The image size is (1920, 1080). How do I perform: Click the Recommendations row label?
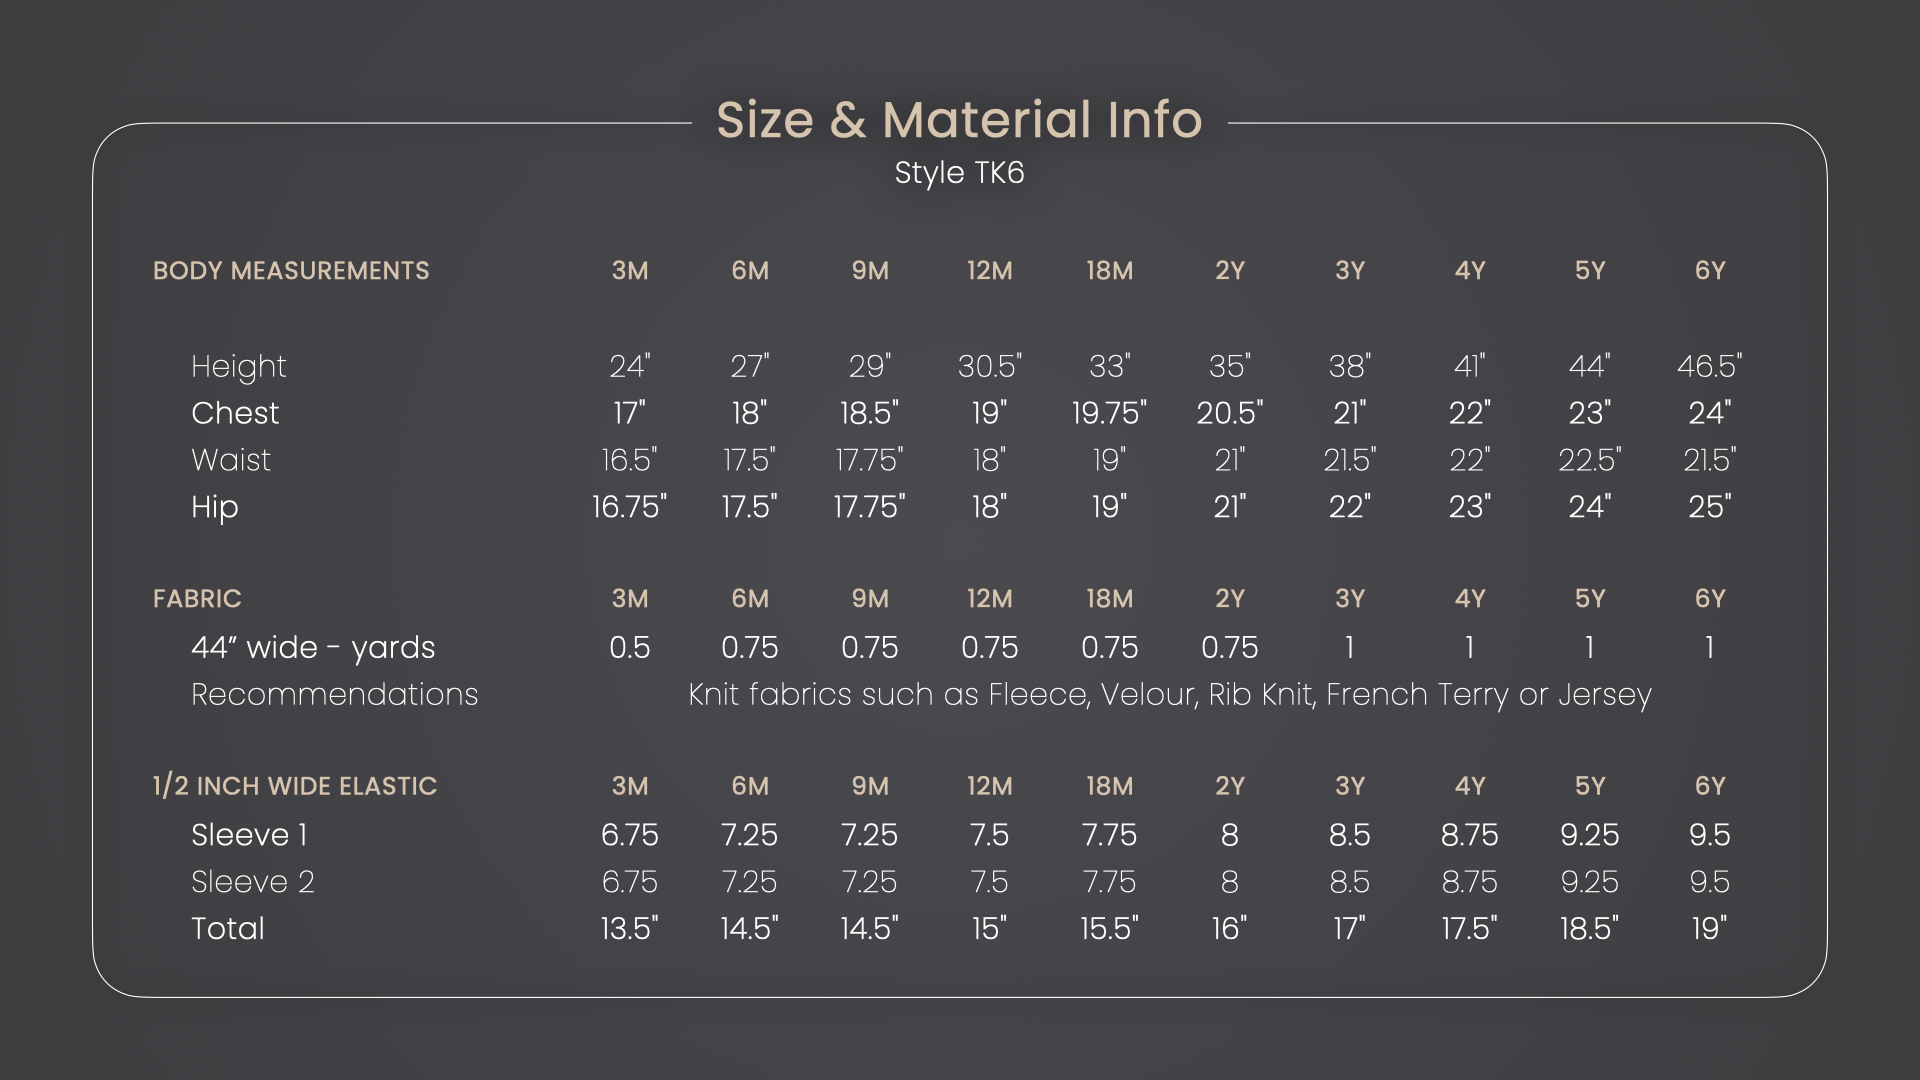335,695
